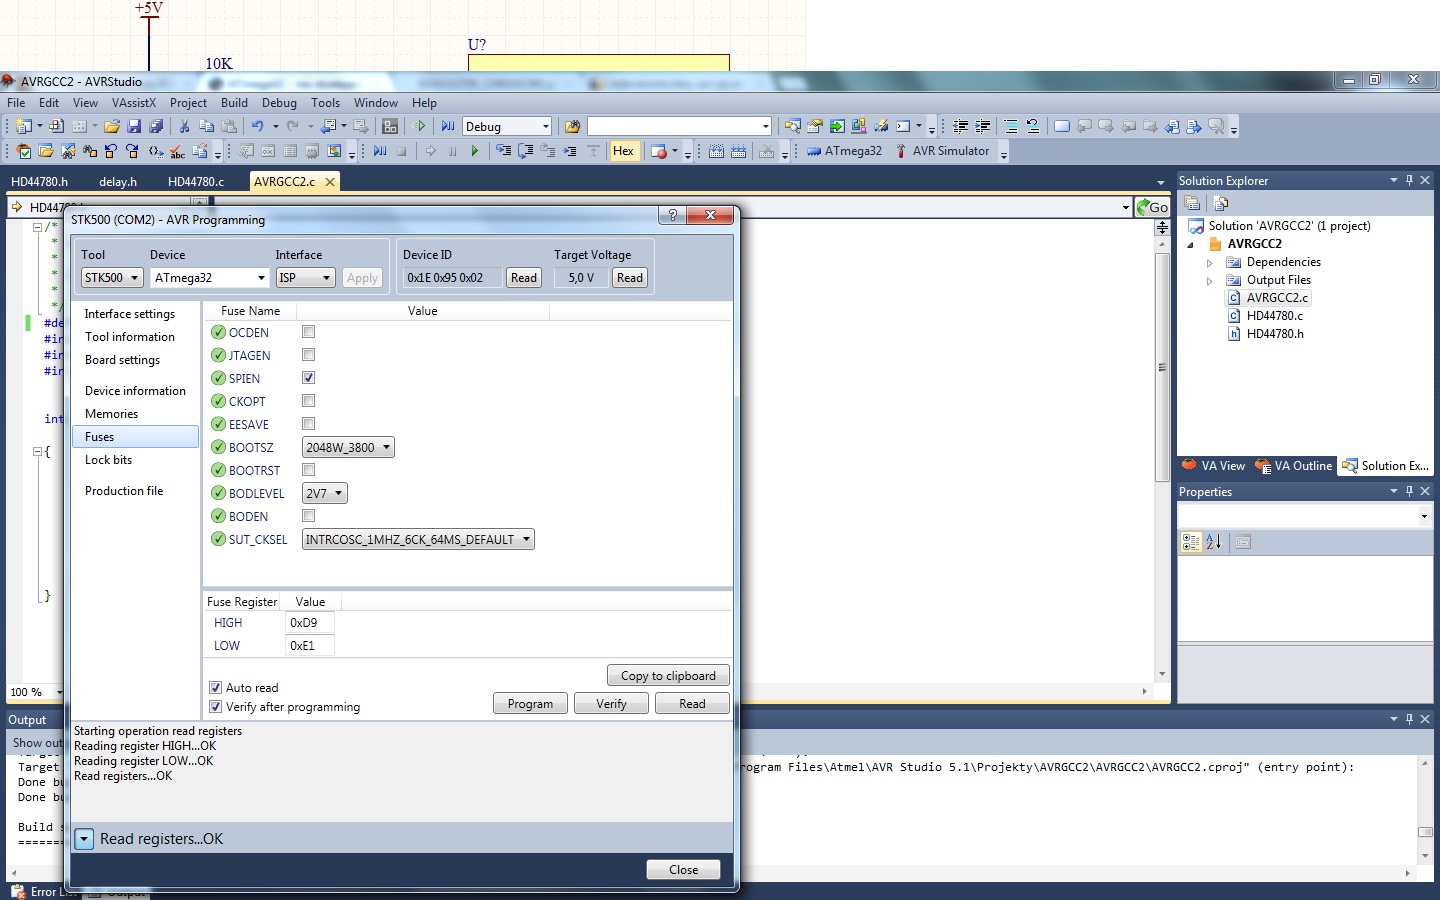1440x900 pixels.
Task: Click the Visual Assist Go button
Action: click(x=1152, y=207)
